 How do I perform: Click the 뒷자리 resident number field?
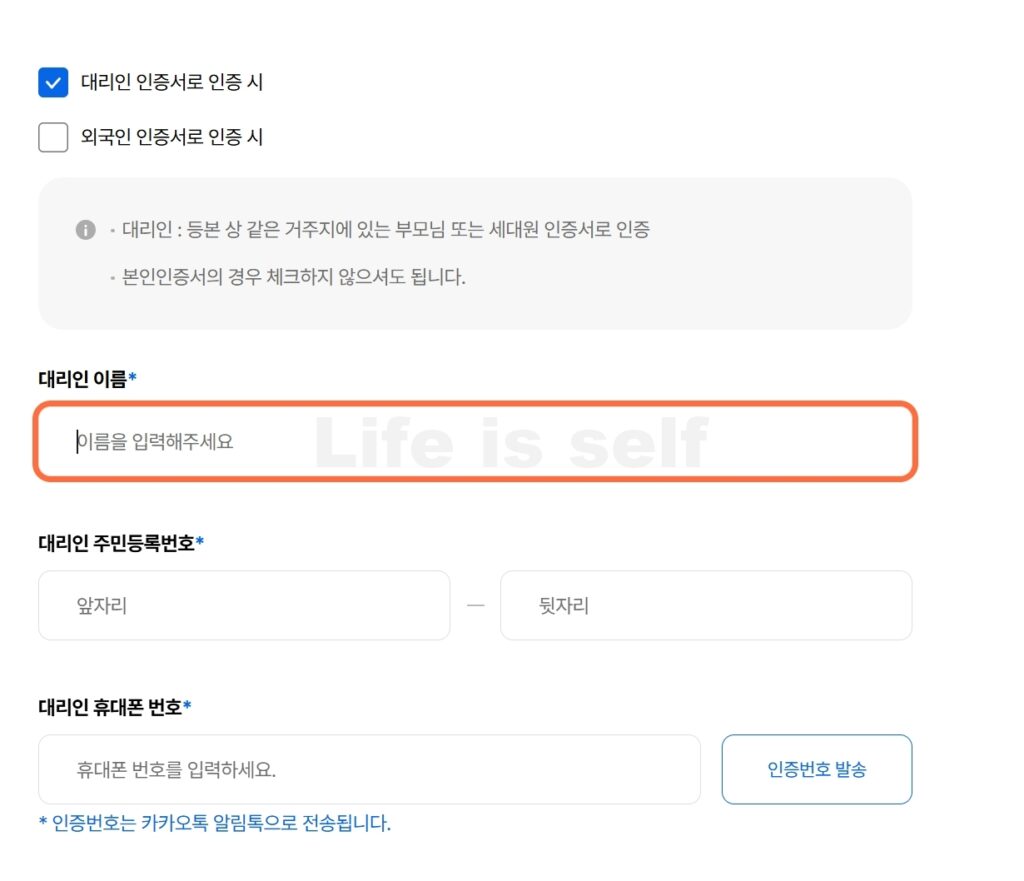[x=706, y=605]
